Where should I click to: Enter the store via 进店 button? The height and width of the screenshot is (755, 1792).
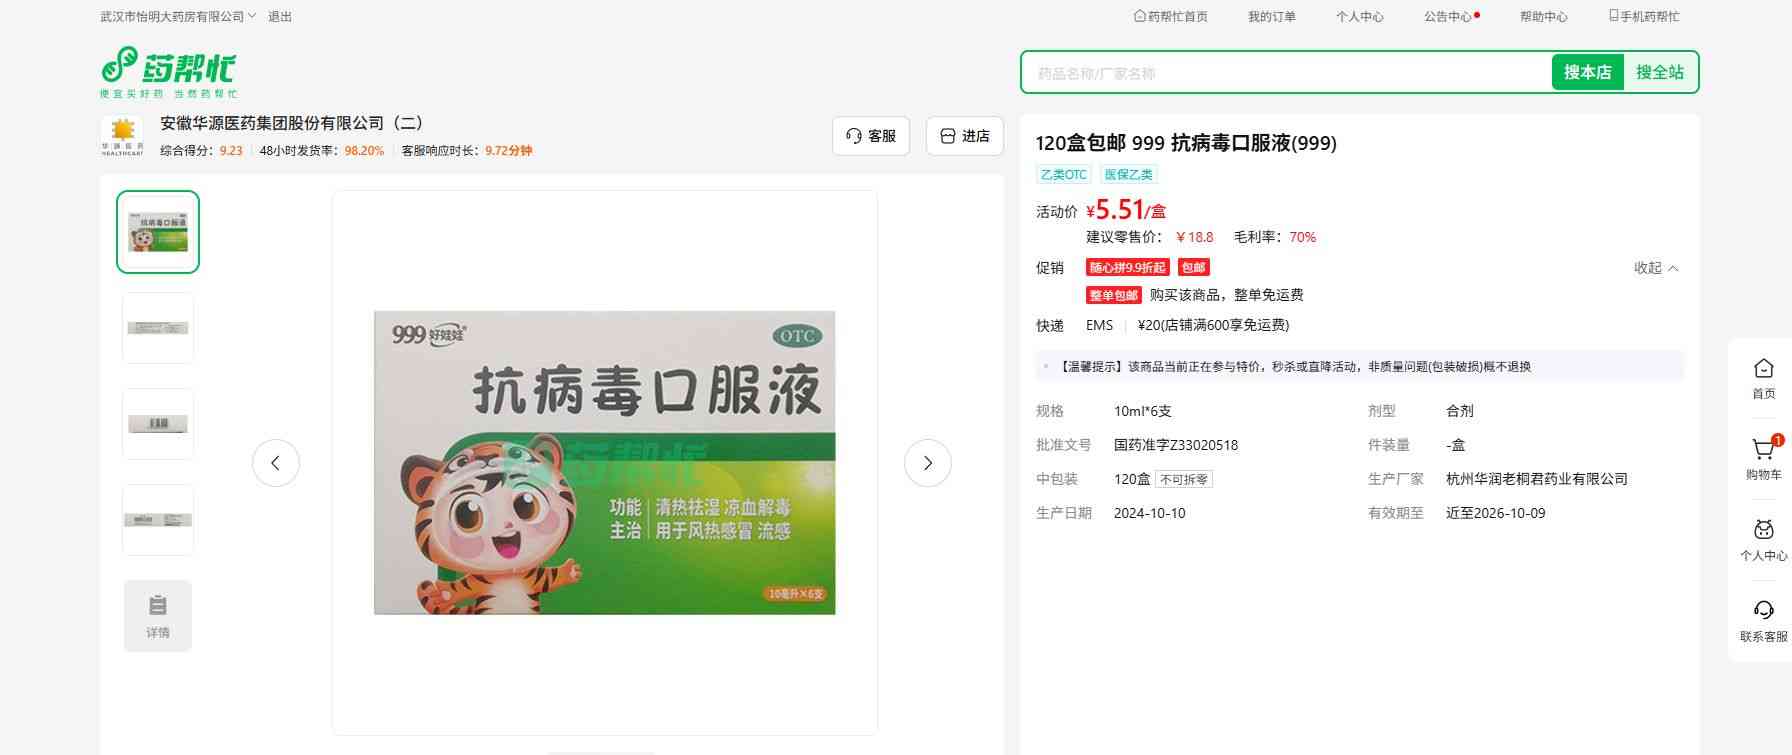click(x=965, y=136)
